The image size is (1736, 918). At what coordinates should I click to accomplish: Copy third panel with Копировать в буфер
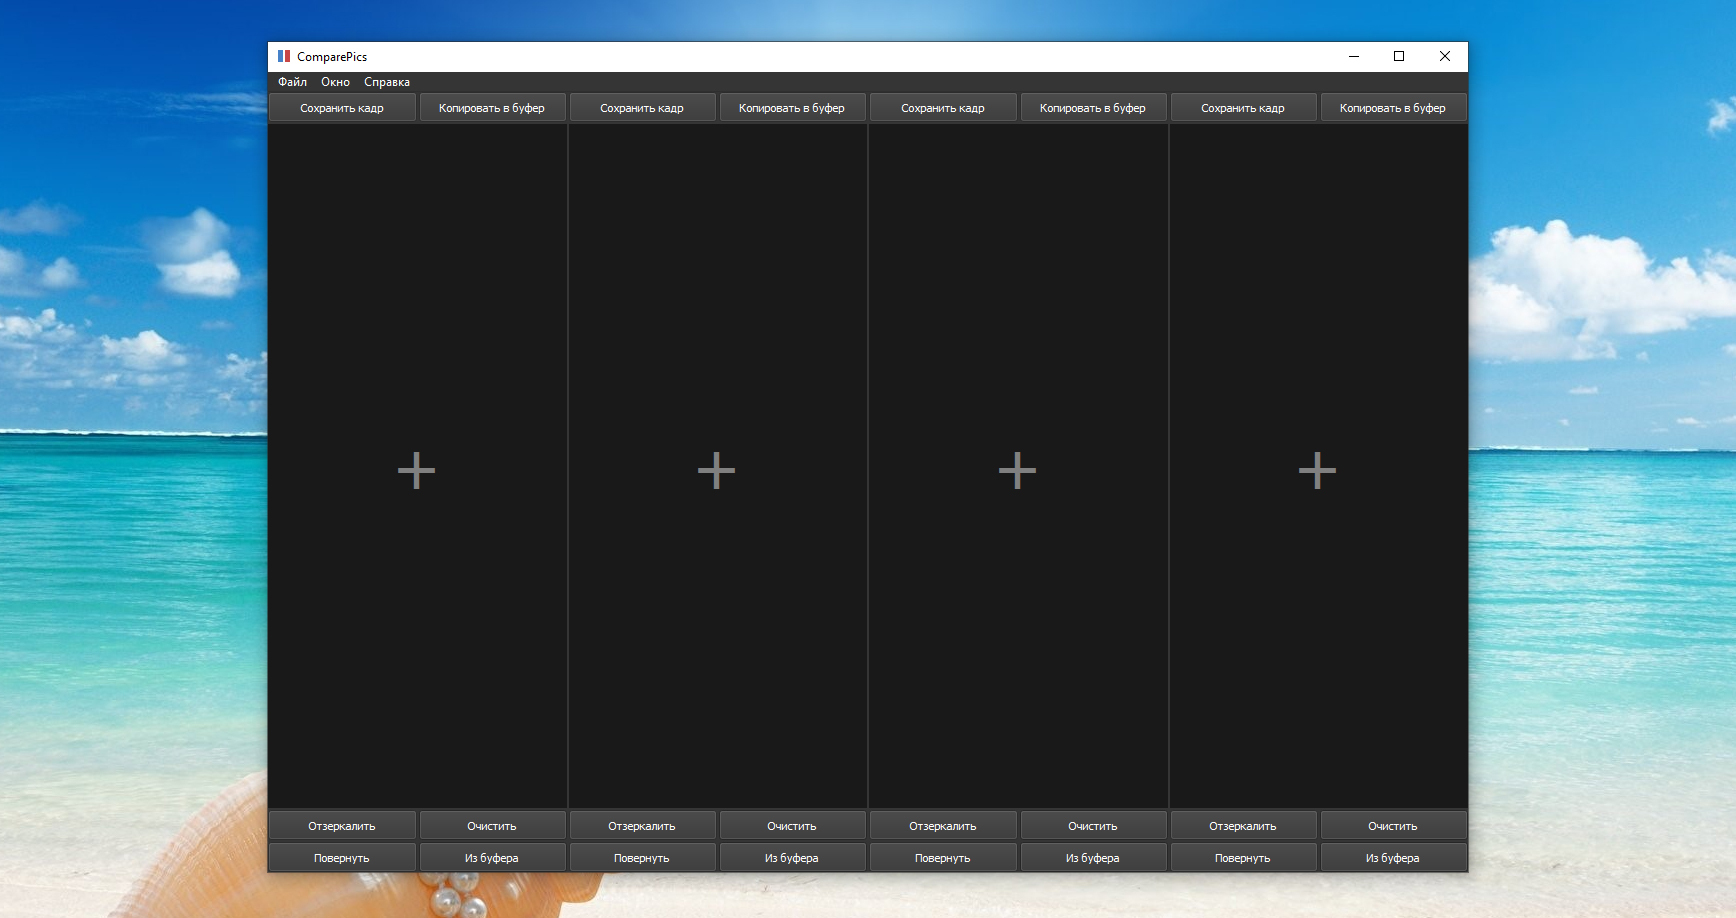pos(1093,108)
